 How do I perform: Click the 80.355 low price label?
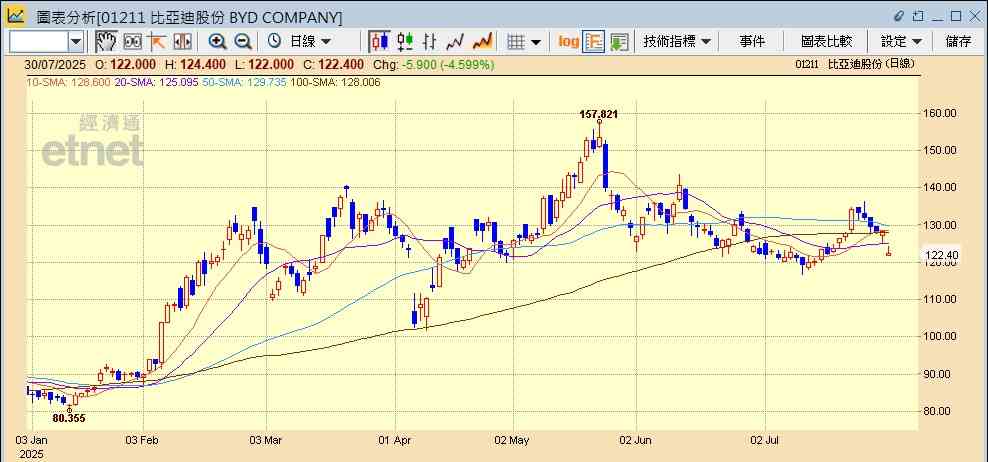pos(69,418)
